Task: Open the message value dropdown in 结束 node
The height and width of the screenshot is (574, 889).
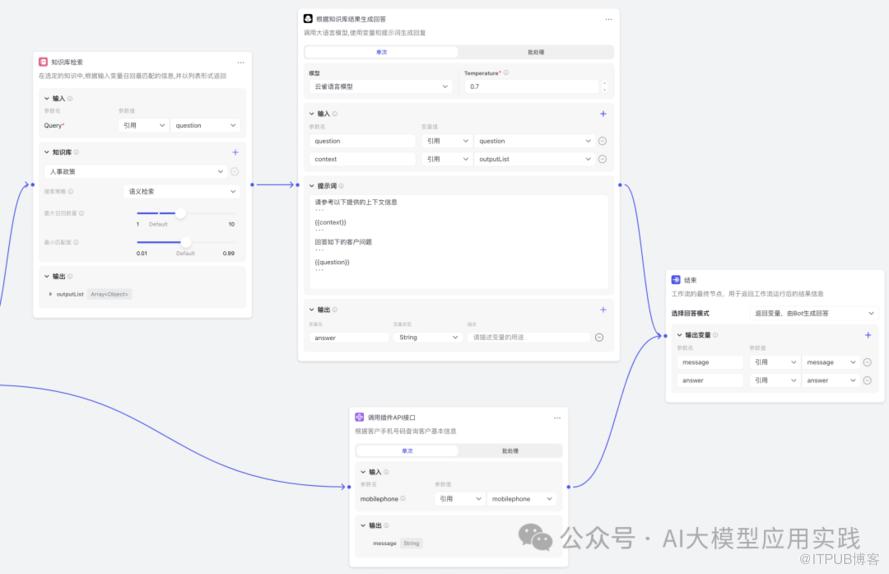Action: click(831, 362)
